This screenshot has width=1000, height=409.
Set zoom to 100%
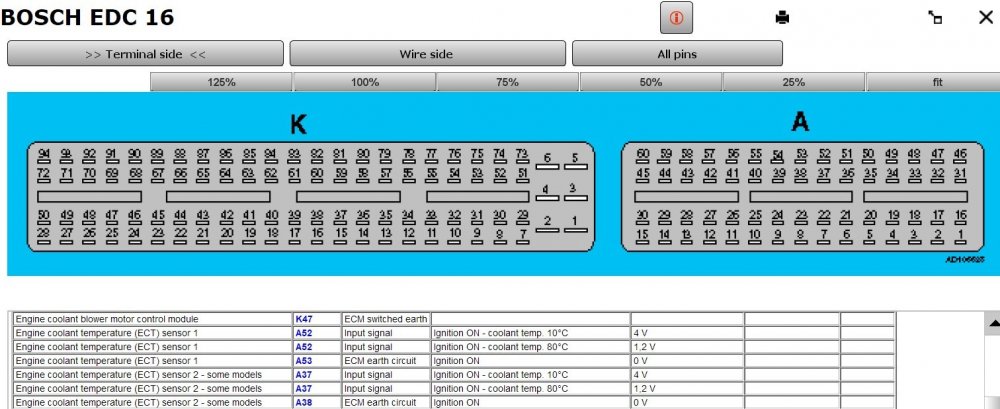[365, 82]
